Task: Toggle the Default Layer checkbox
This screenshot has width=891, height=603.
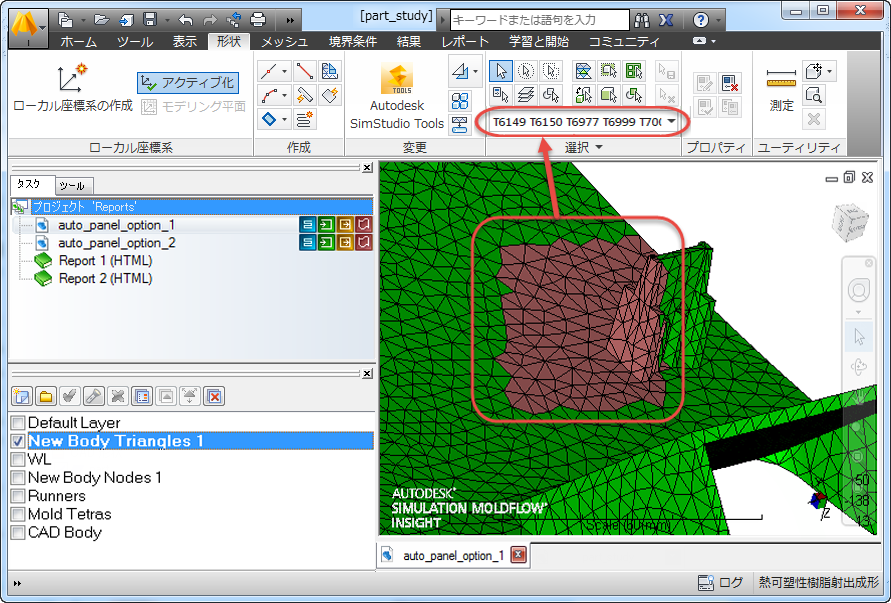Action: pos(18,422)
